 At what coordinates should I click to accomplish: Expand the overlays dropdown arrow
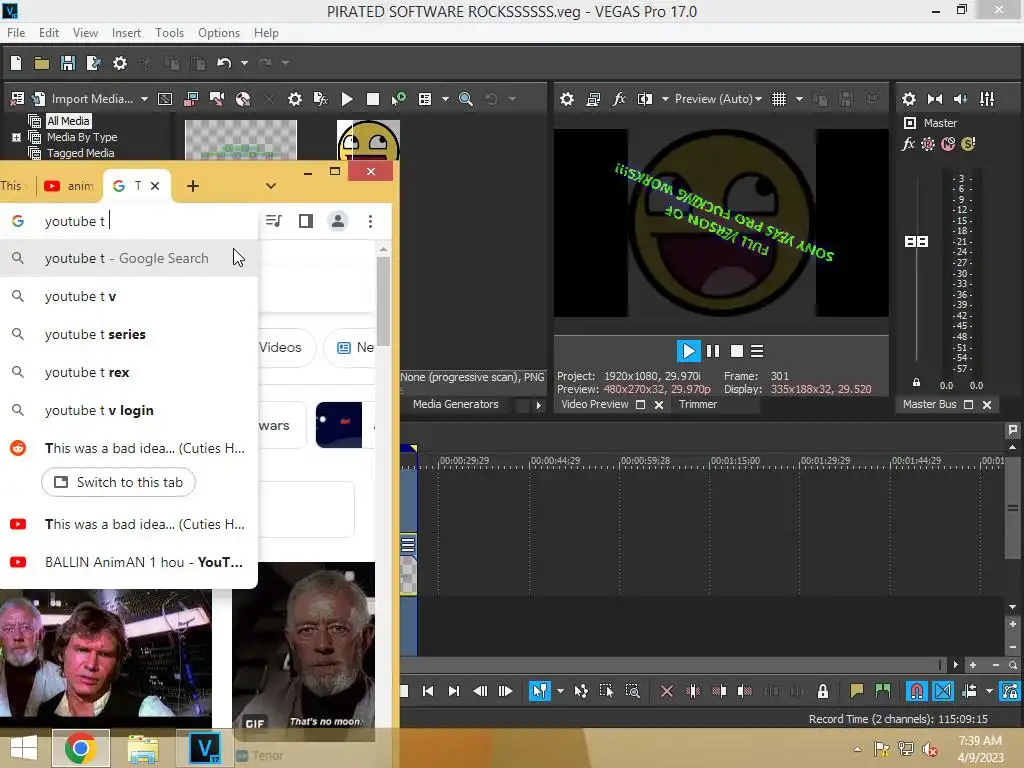click(x=799, y=99)
